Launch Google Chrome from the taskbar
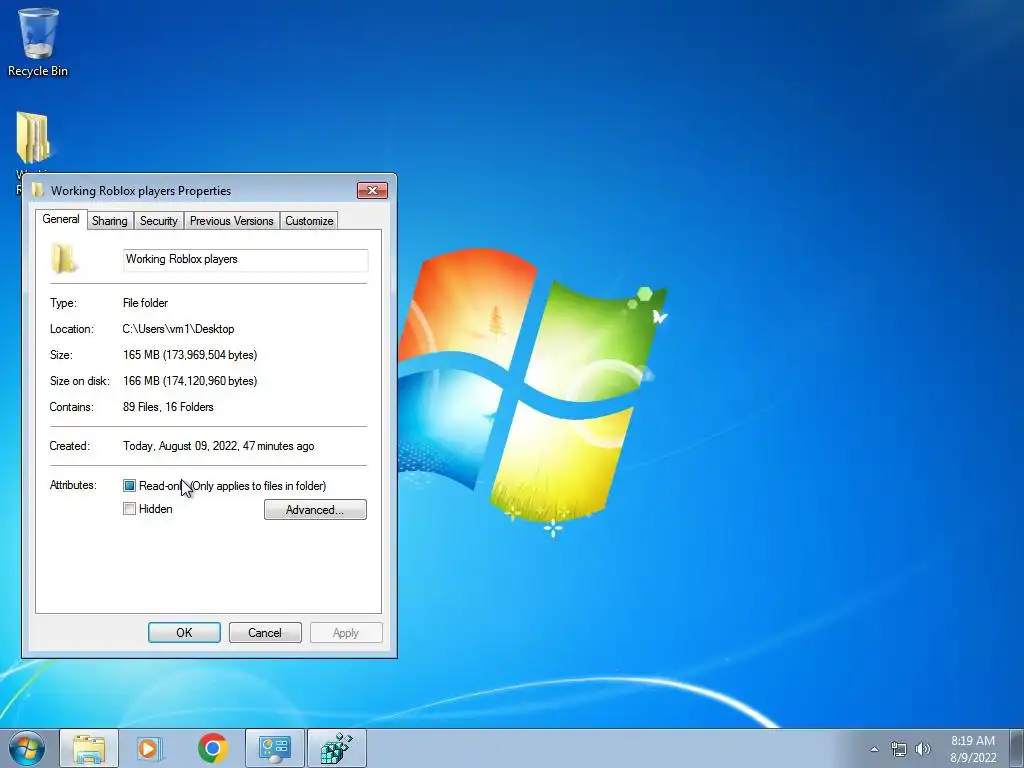 click(212, 748)
